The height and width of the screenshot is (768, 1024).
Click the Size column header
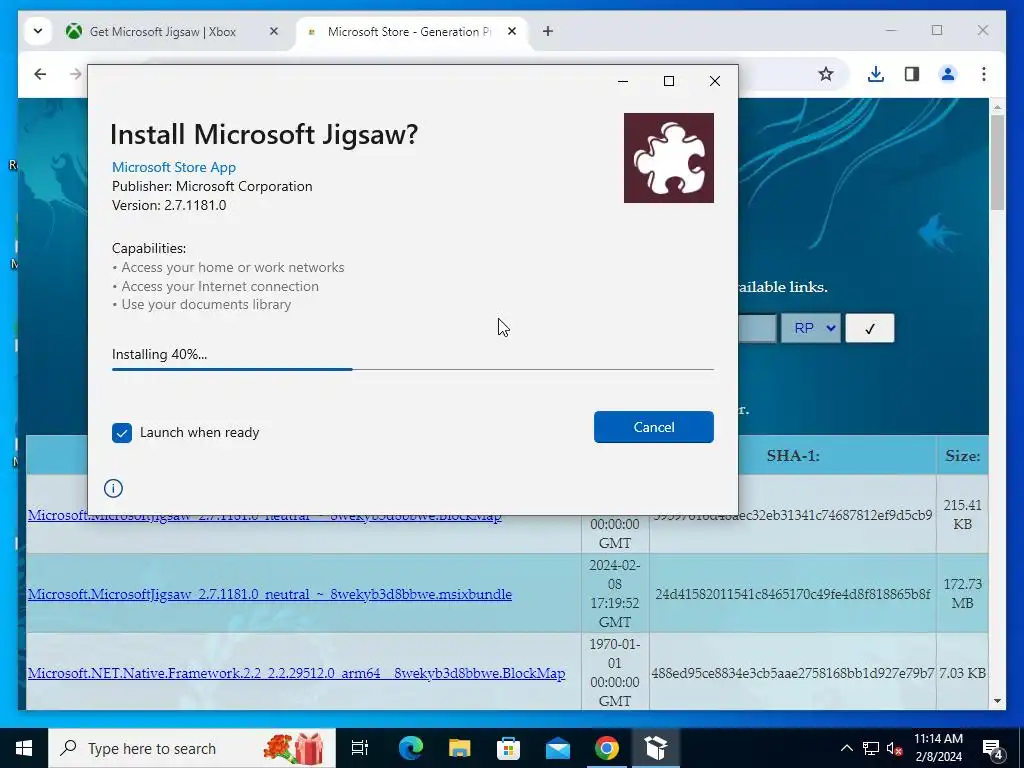click(x=963, y=455)
